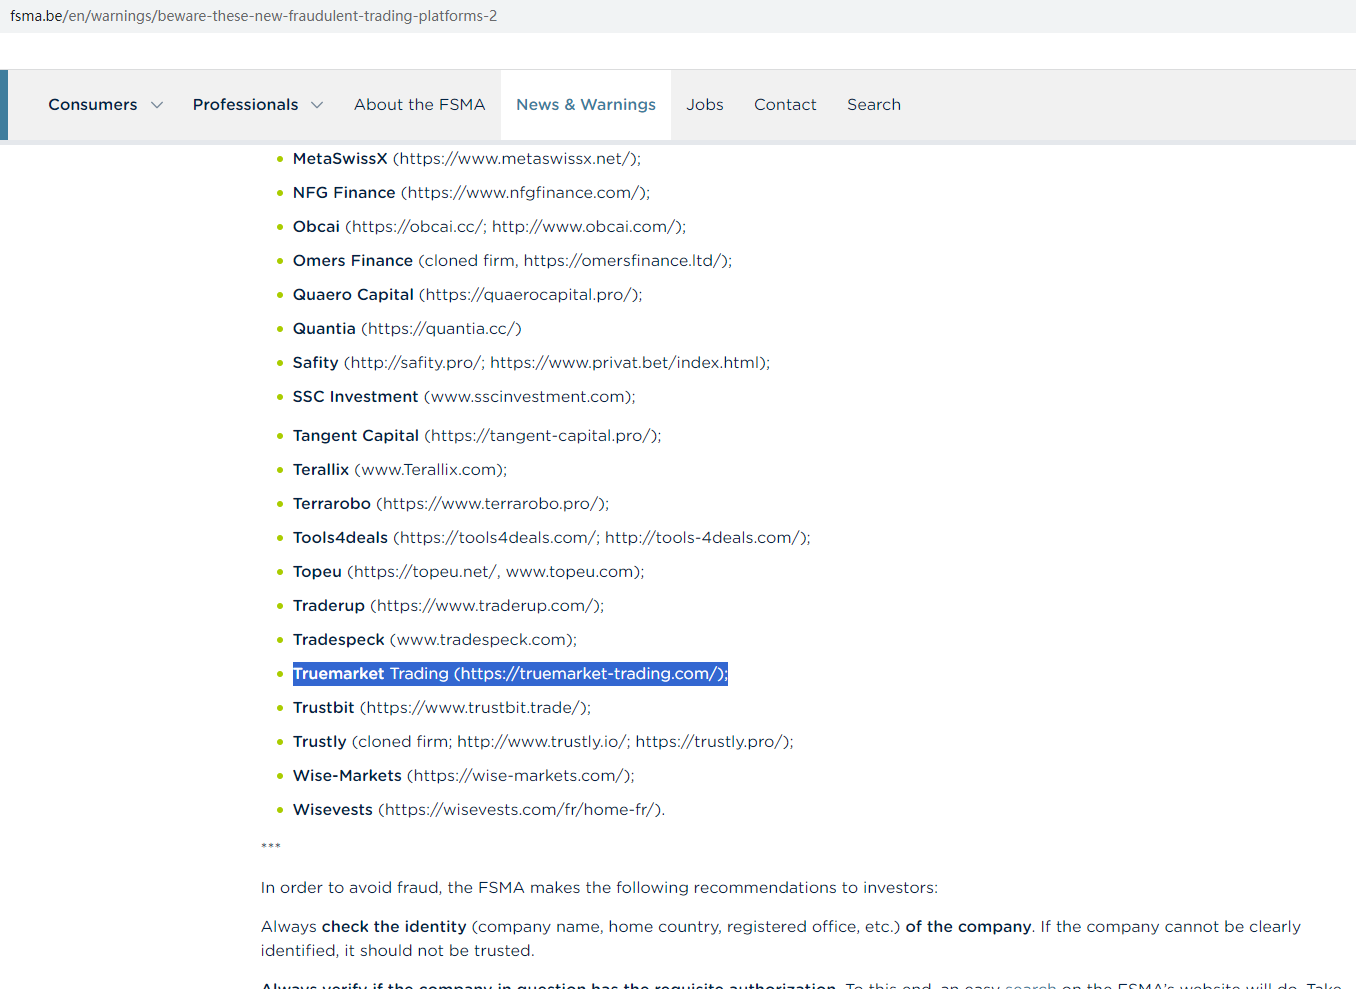The image size is (1356, 989).
Task: Click the Tangent Capital list entry
Action: 477,436
